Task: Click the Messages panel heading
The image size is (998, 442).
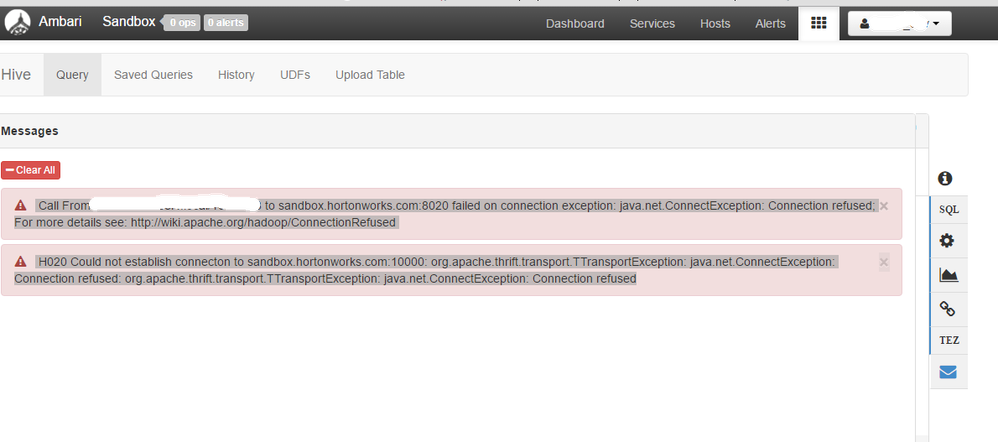Action: 30,131
